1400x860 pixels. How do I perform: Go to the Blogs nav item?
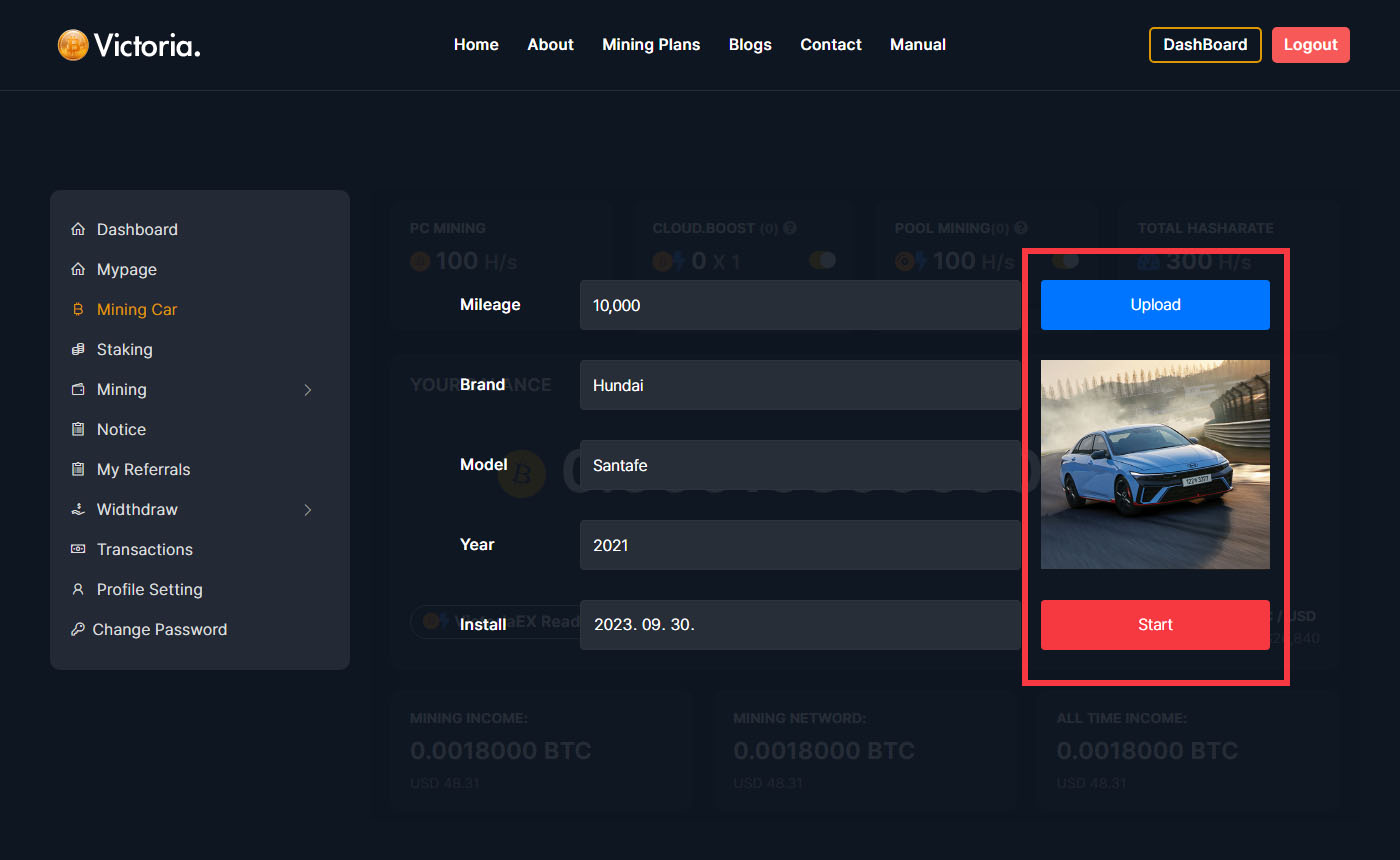[x=750, y=45]
